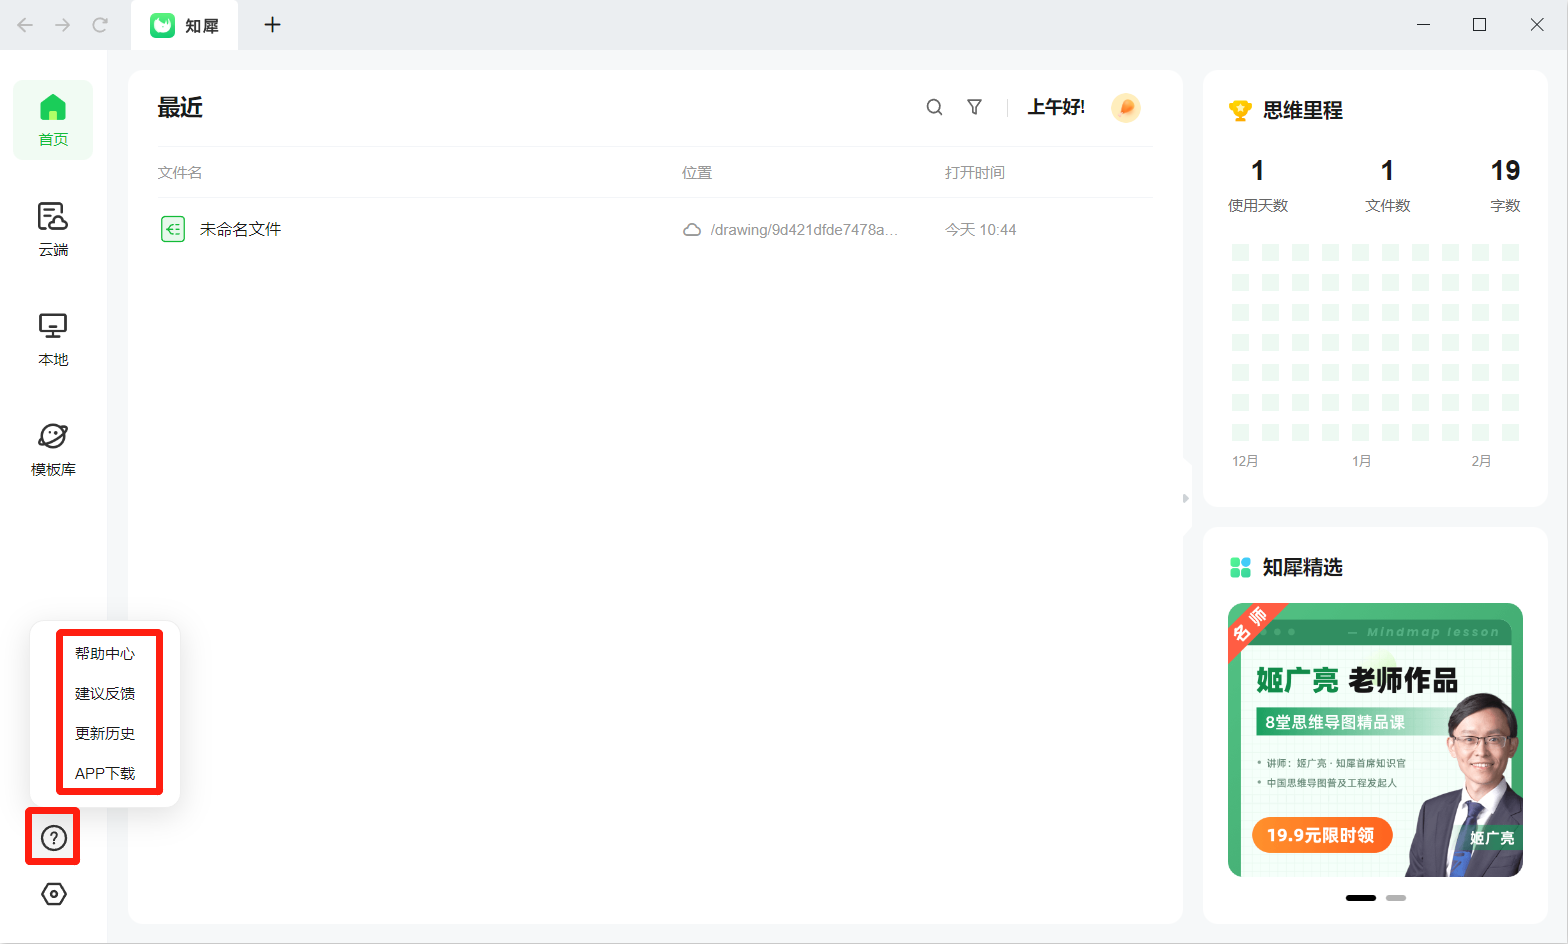The image size is (1568, 944).
Task: Click the search magnifier icon
Action: pos(934,107)
